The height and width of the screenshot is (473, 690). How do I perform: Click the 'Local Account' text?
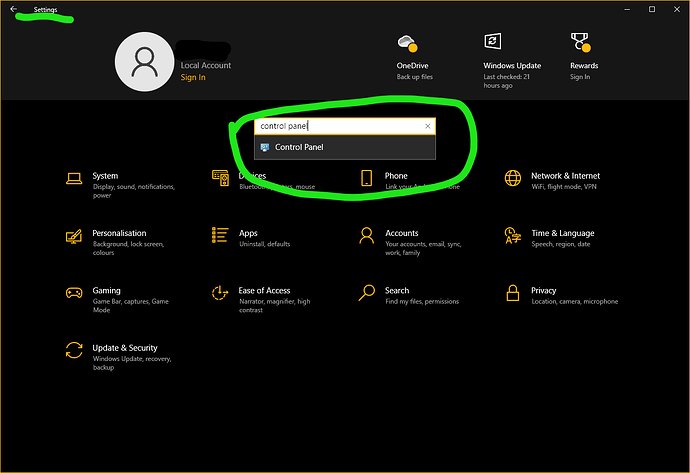tap(206, 66)
